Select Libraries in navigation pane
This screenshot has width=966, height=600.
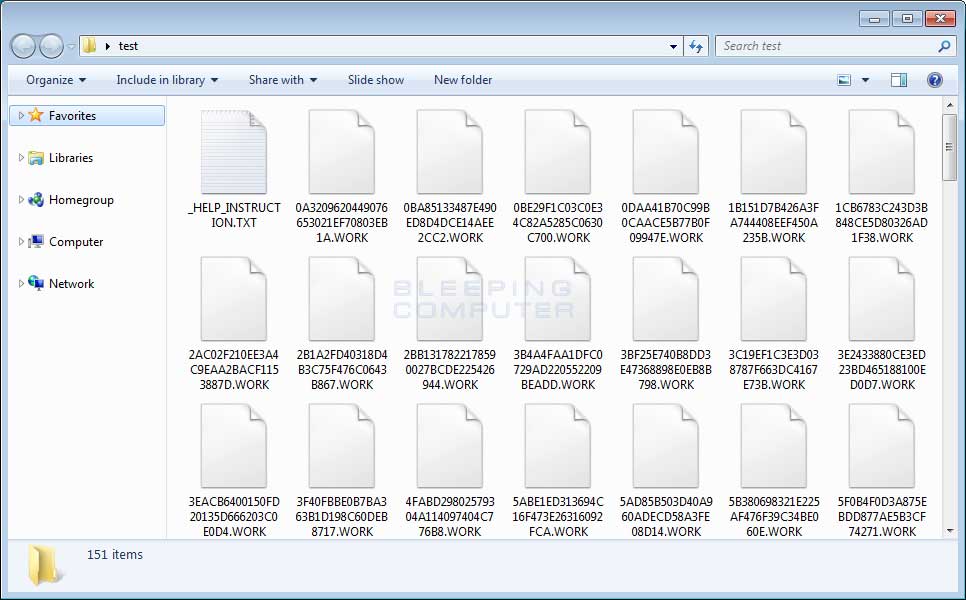[x=71, y=158]
